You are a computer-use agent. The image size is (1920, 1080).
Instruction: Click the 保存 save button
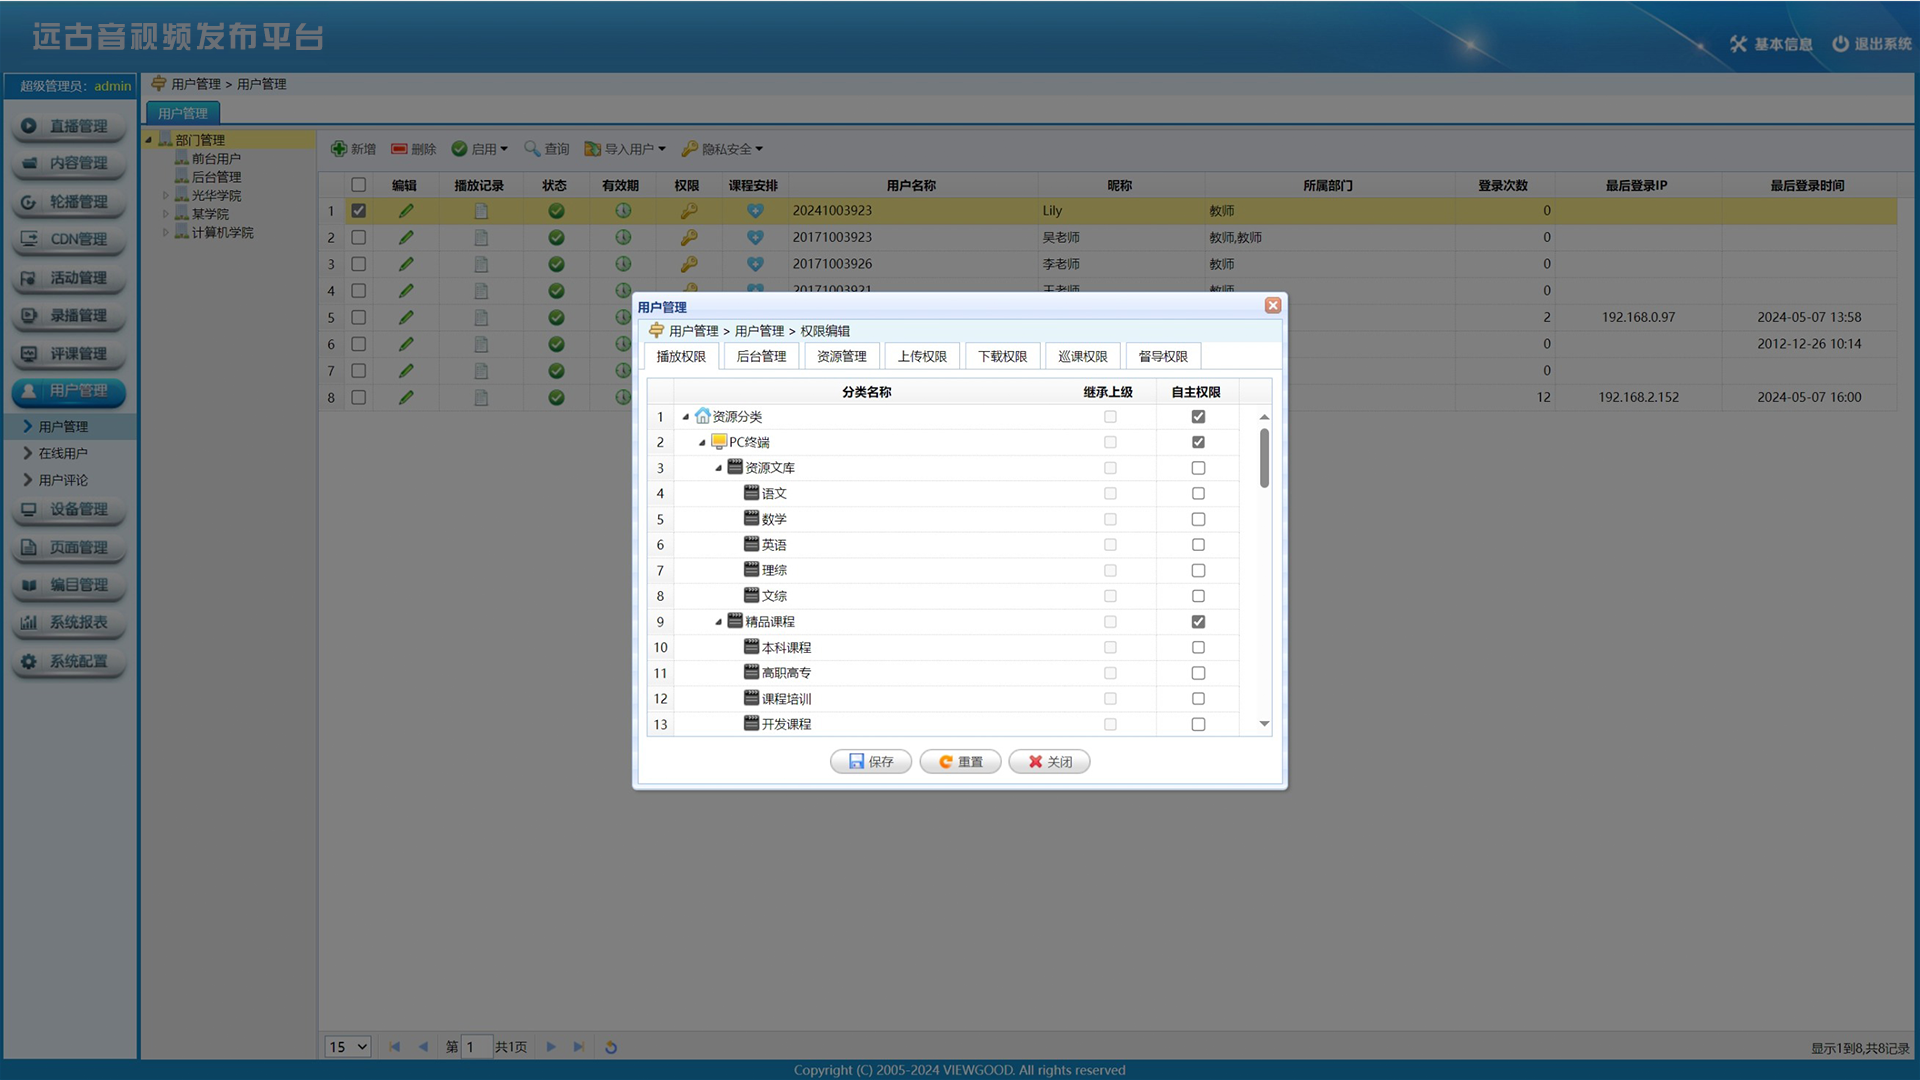coord(871,762)
